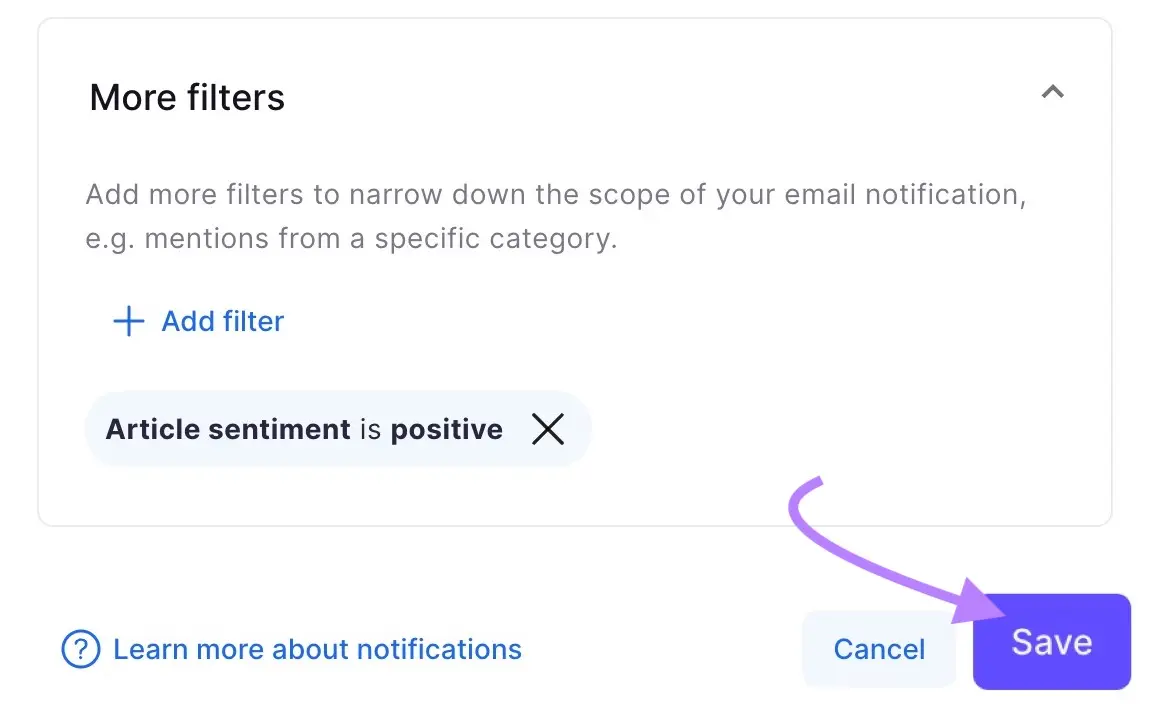This screenshot has width=1156, height=710.
Task: Click the upward chevron beside More filters
Action: pos(1052,92)
